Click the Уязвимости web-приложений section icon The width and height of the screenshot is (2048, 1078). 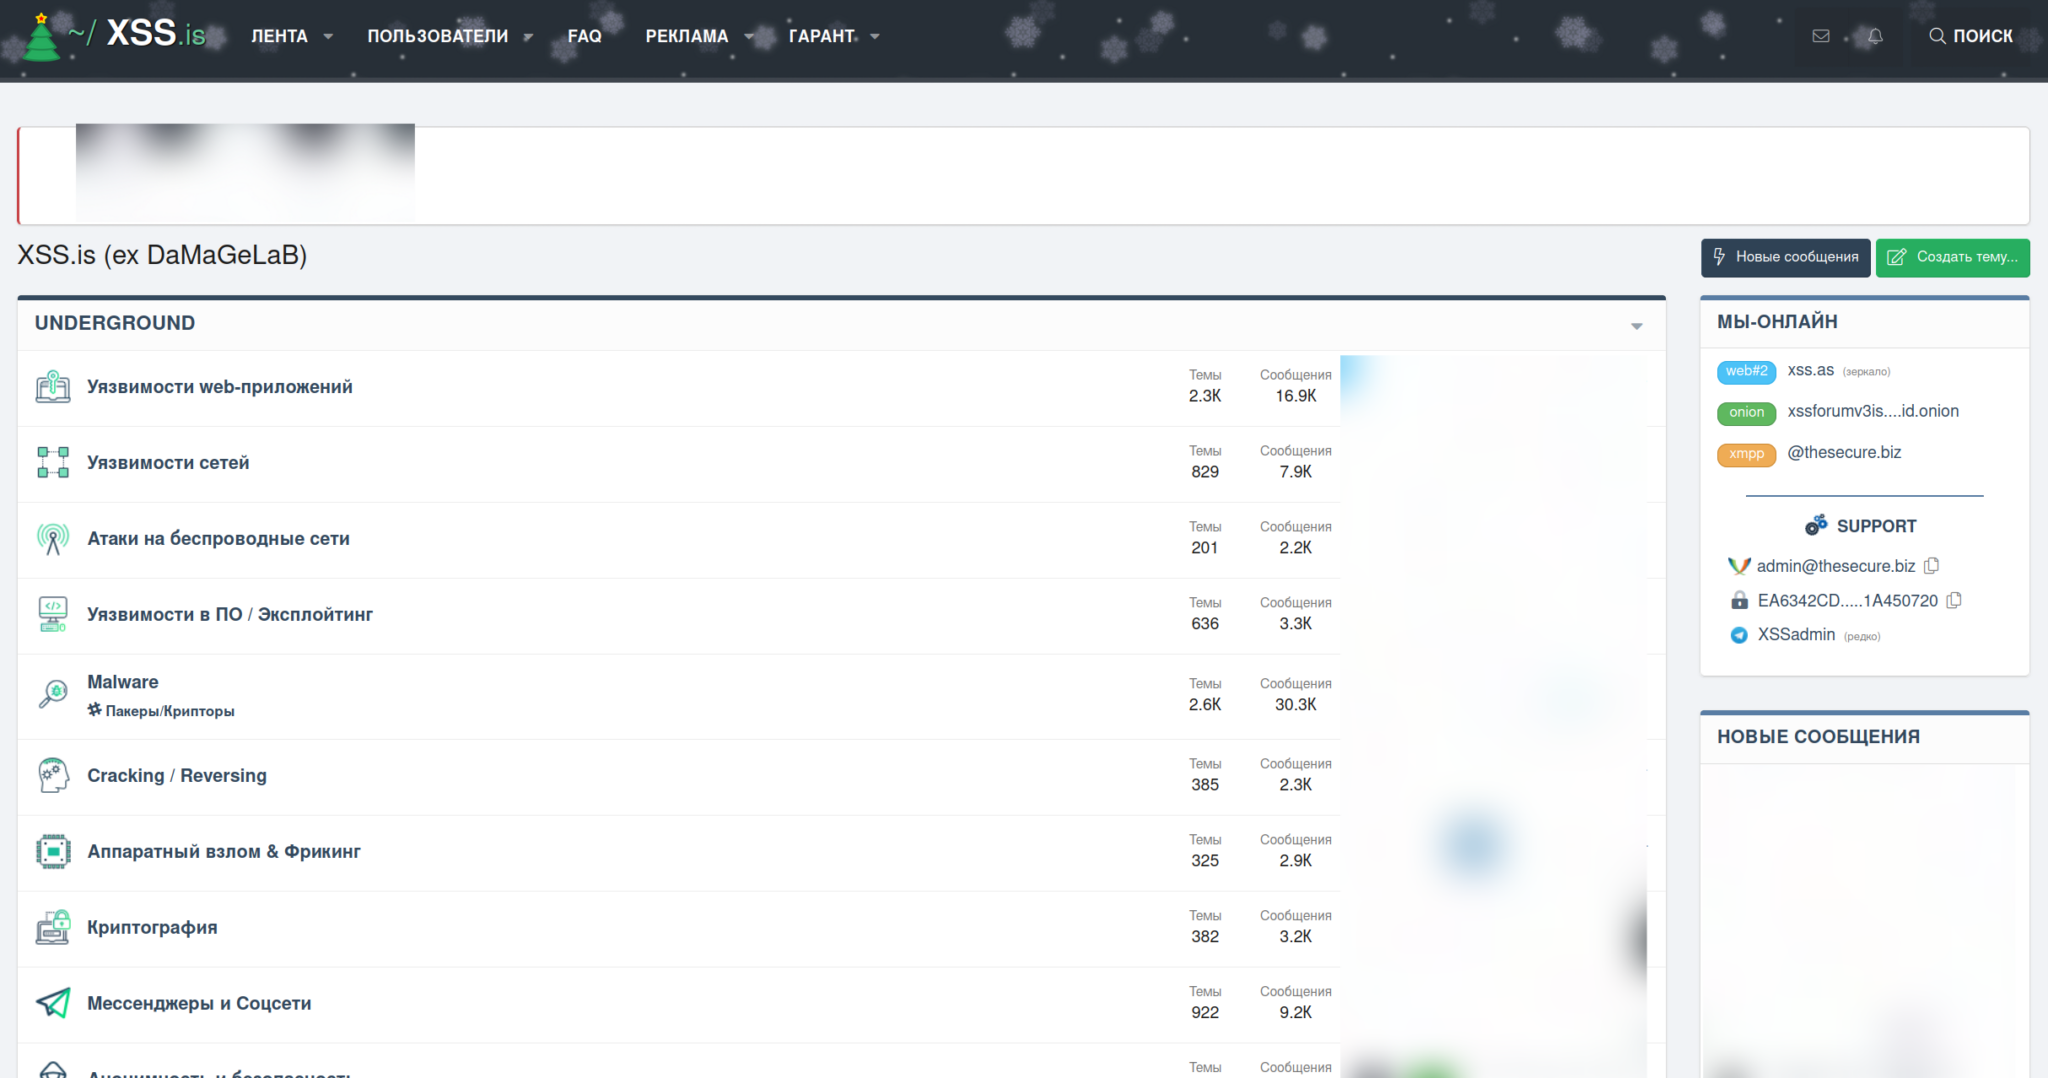coord(52,388)
